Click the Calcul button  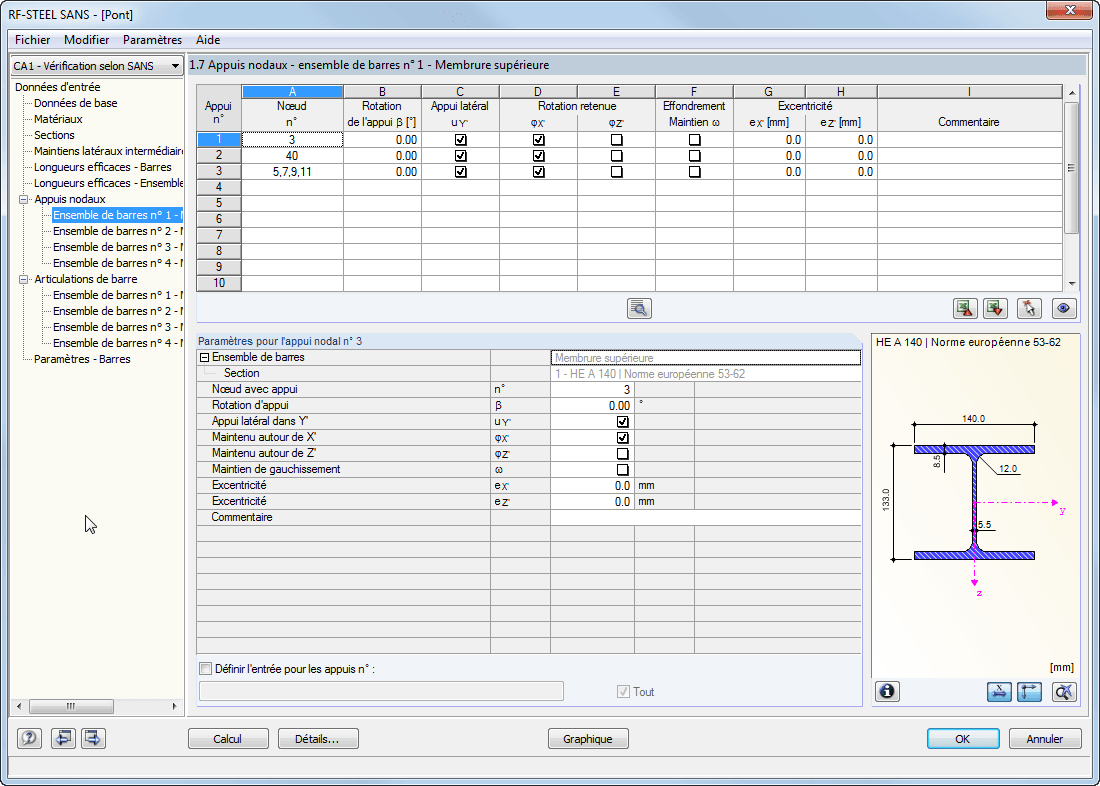coord(228,738)
